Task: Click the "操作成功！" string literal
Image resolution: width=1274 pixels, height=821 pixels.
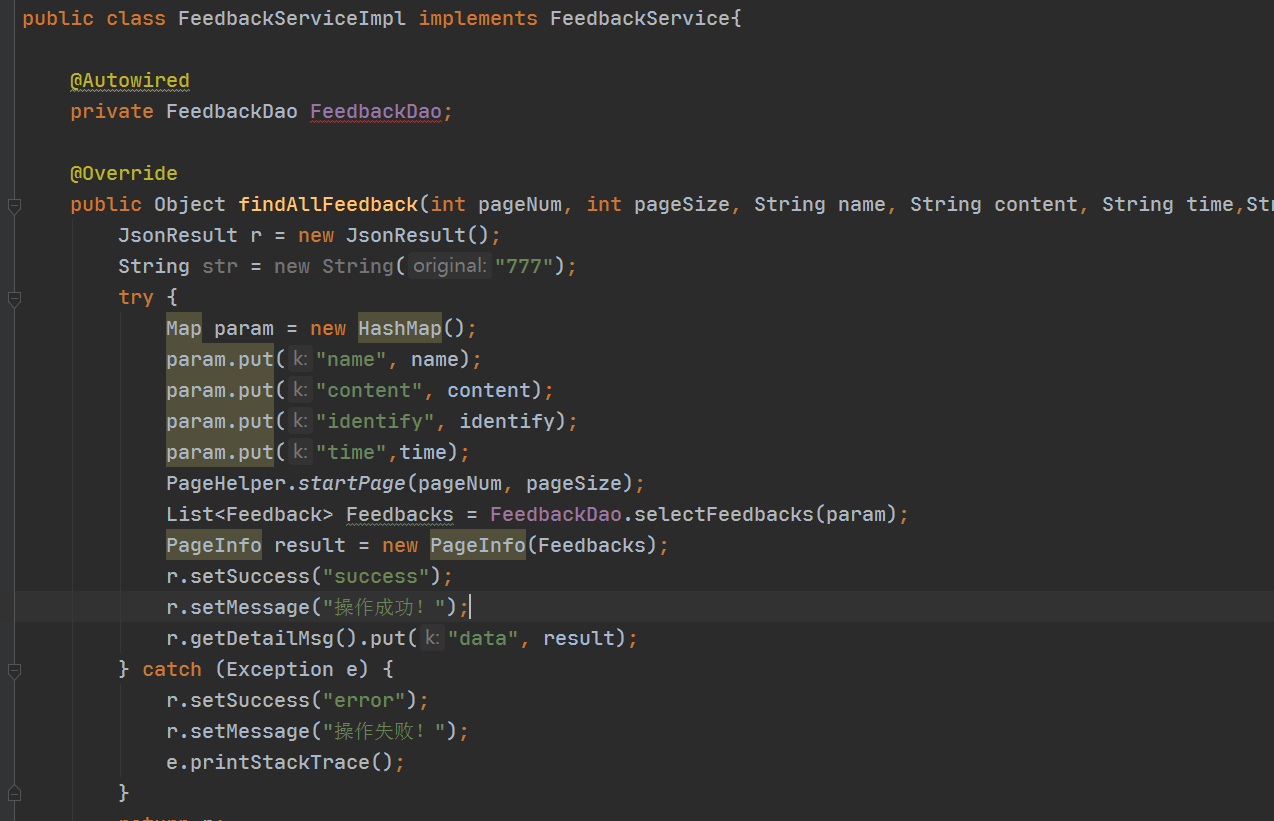Action: point(384,607)
